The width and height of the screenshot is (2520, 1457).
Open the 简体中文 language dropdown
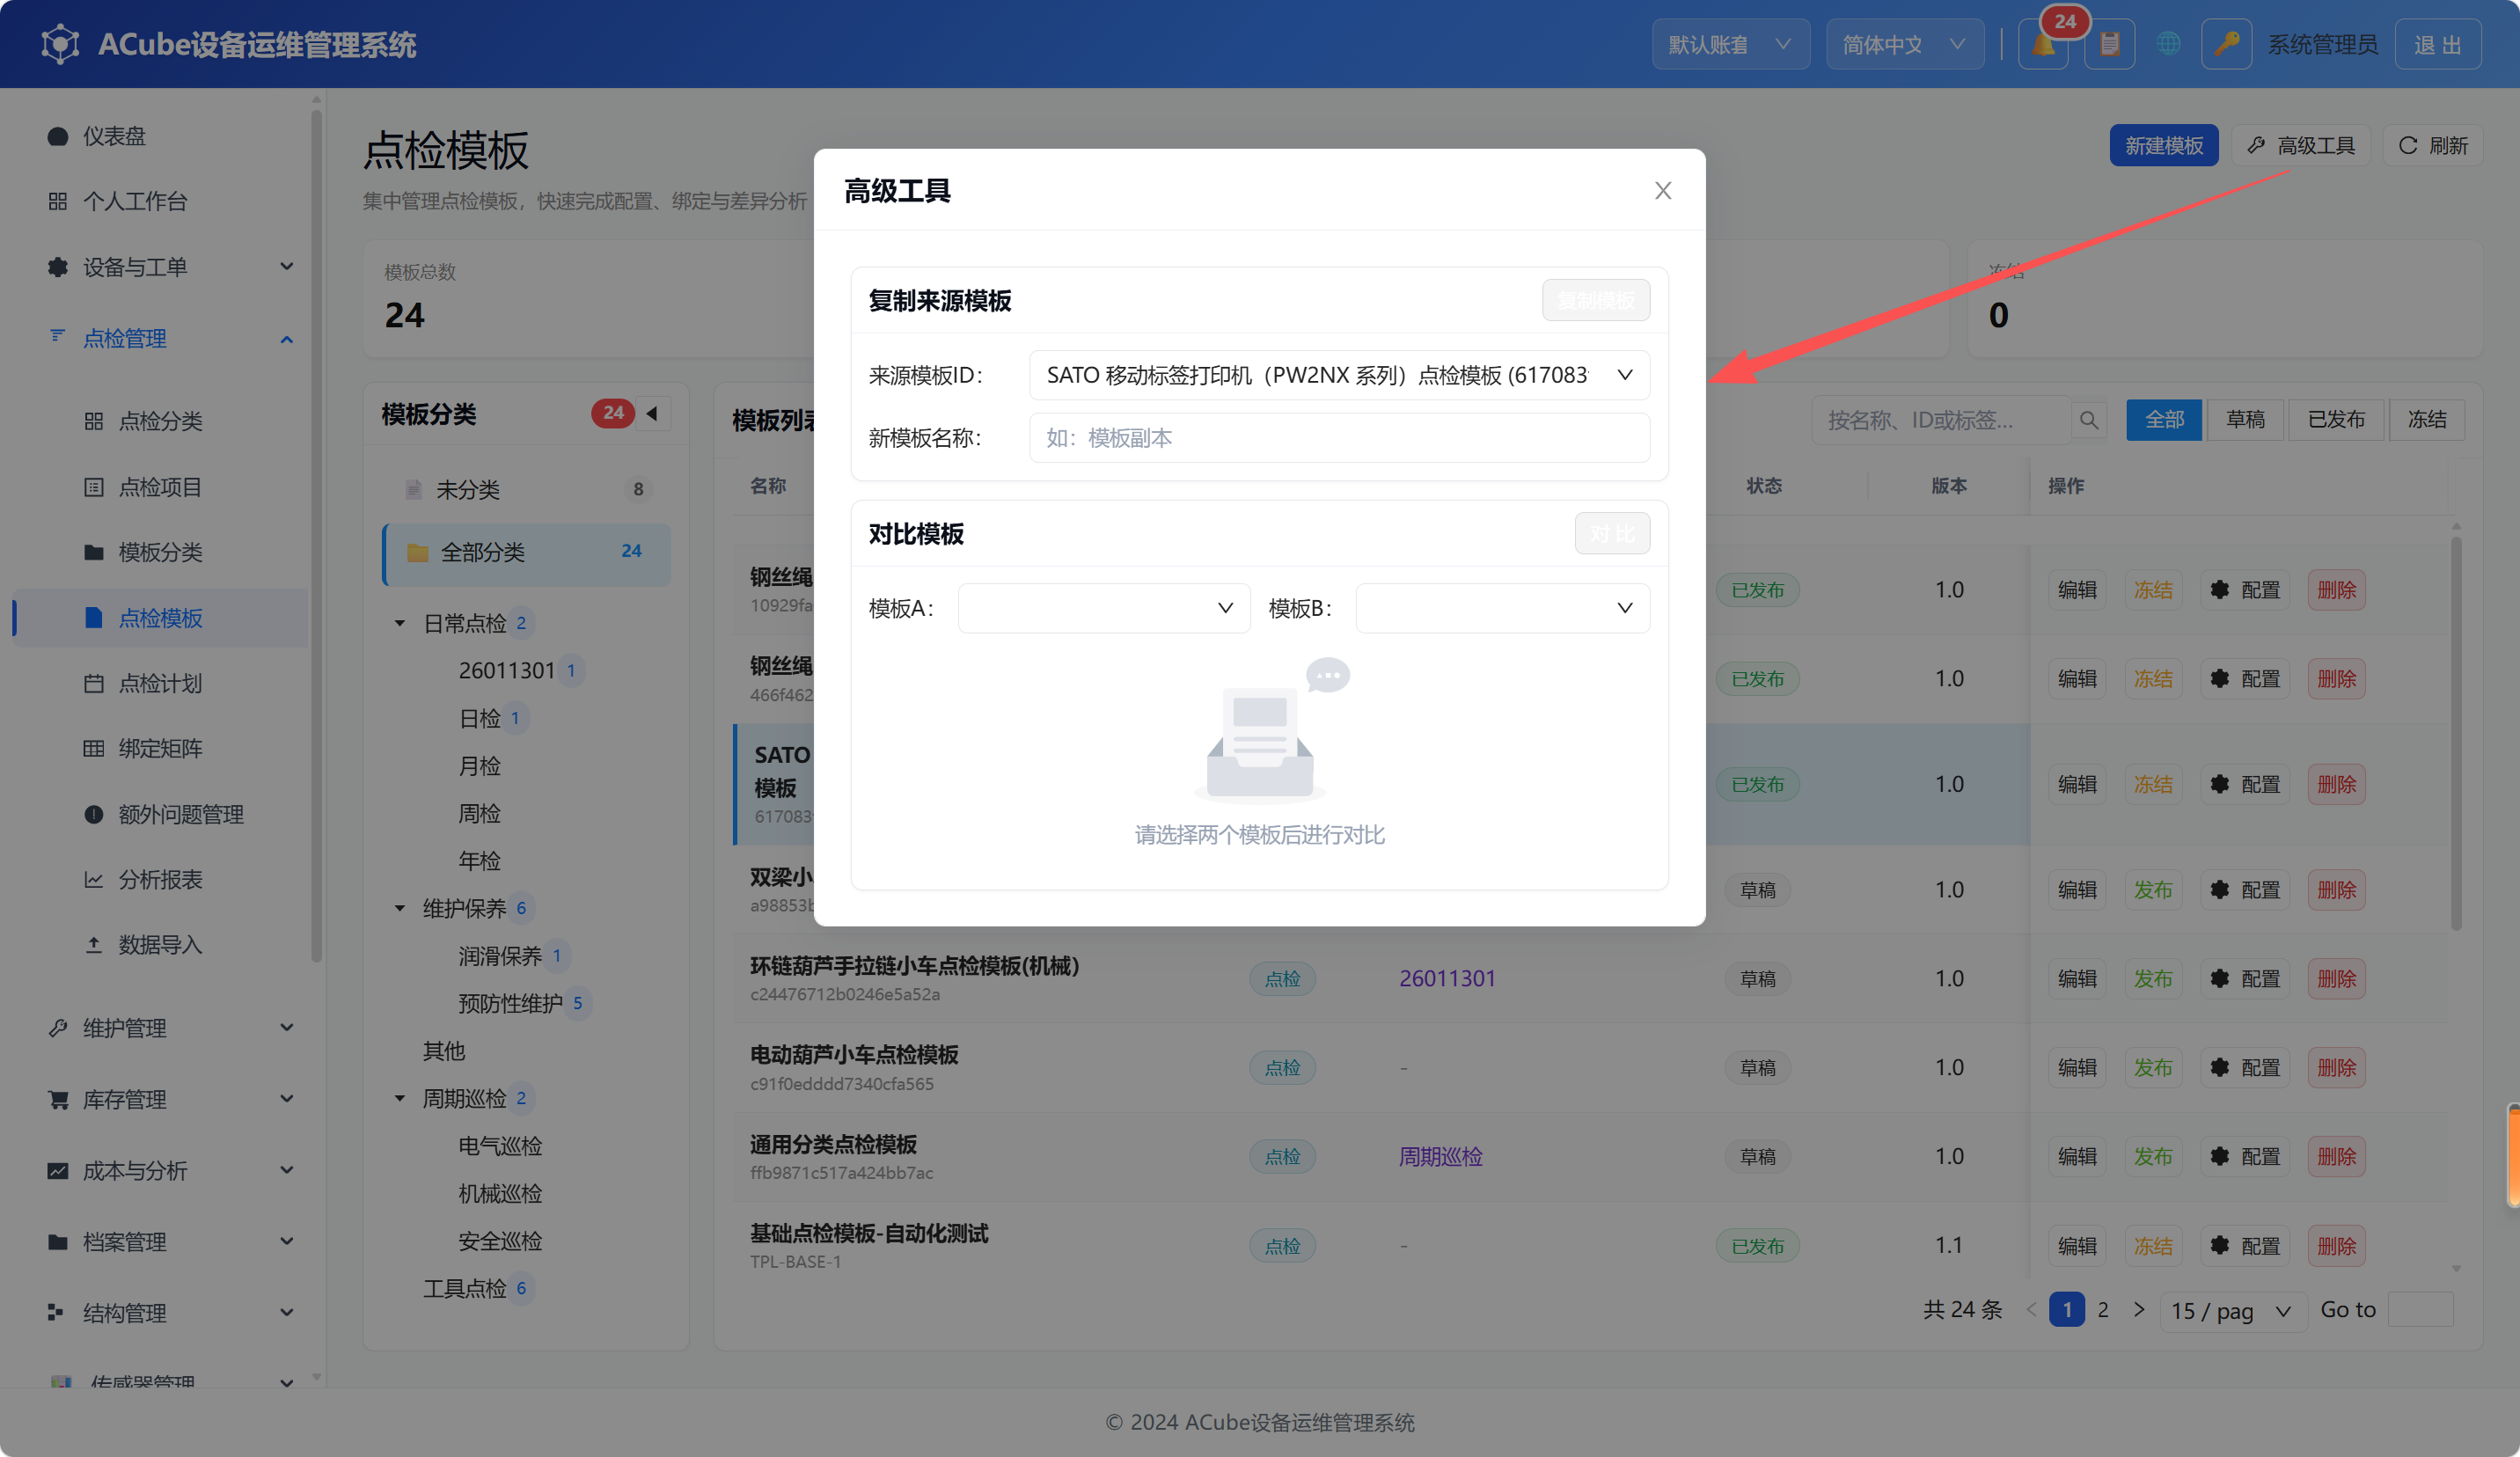[1904, 45]
